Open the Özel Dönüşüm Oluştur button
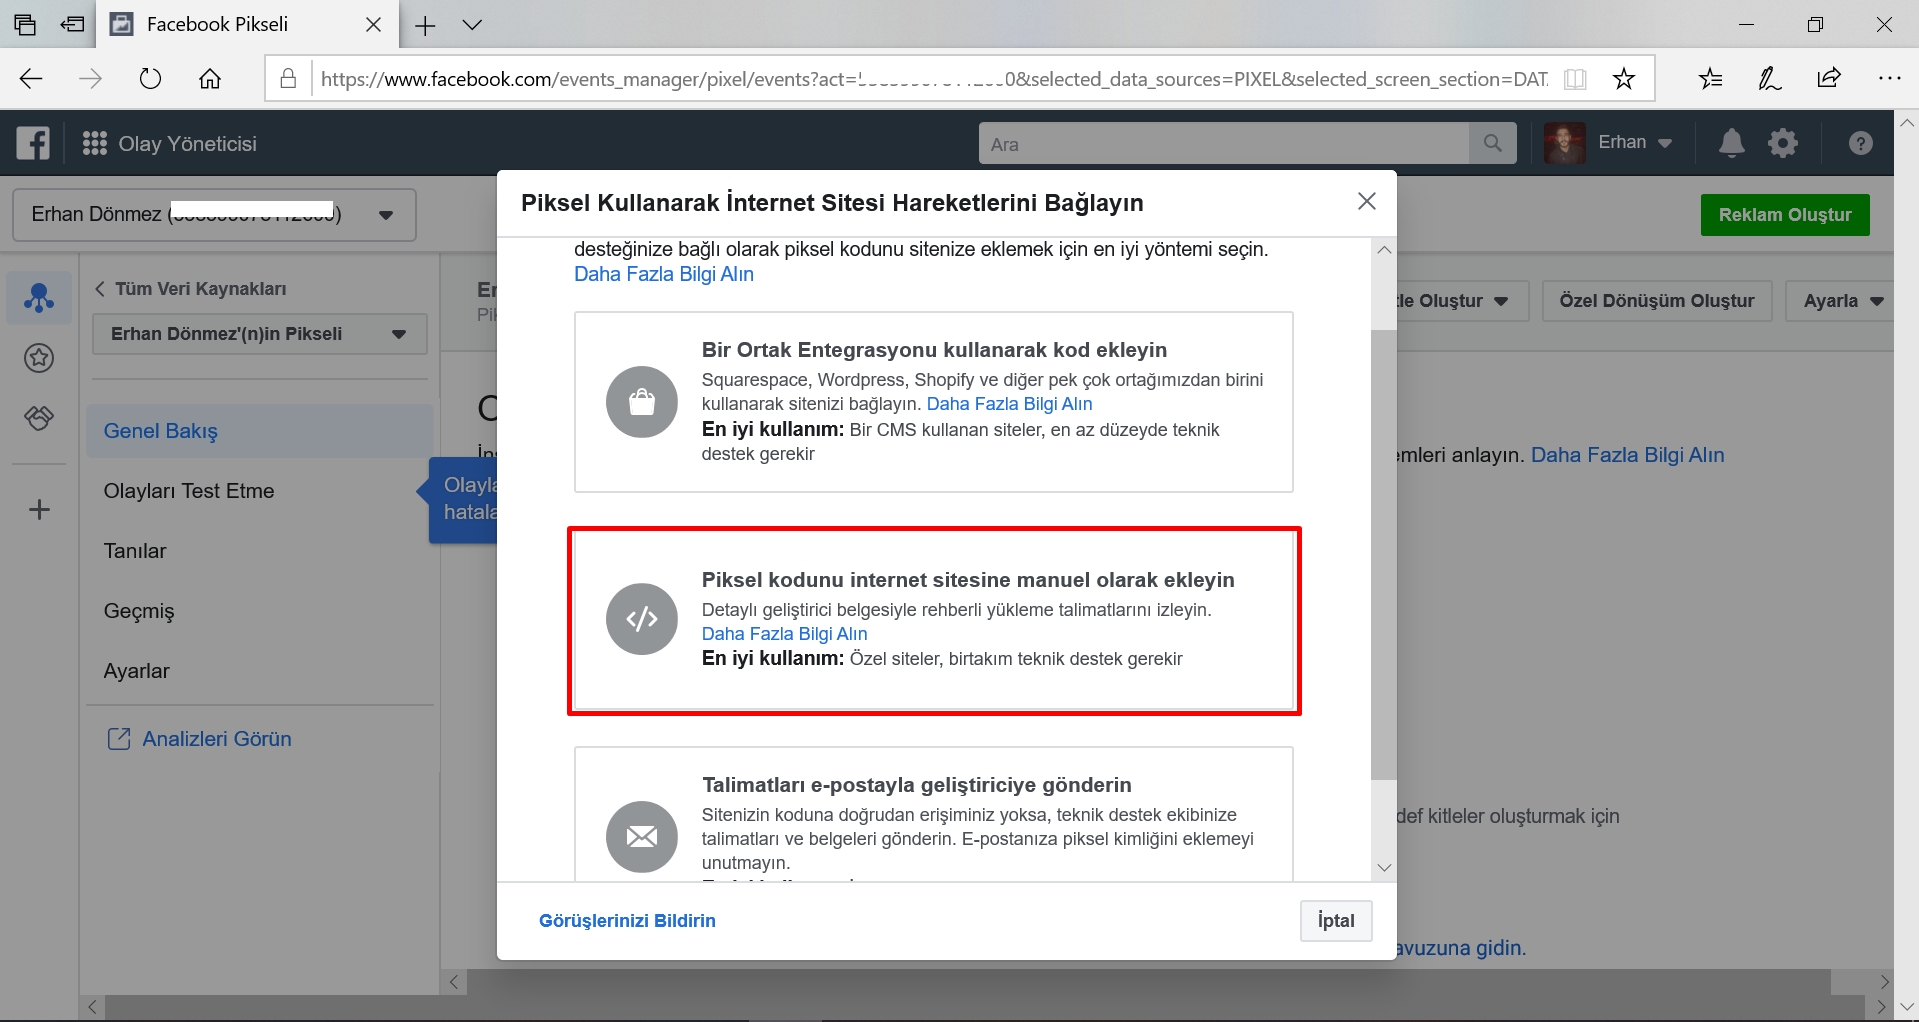 pos(1657,301)
